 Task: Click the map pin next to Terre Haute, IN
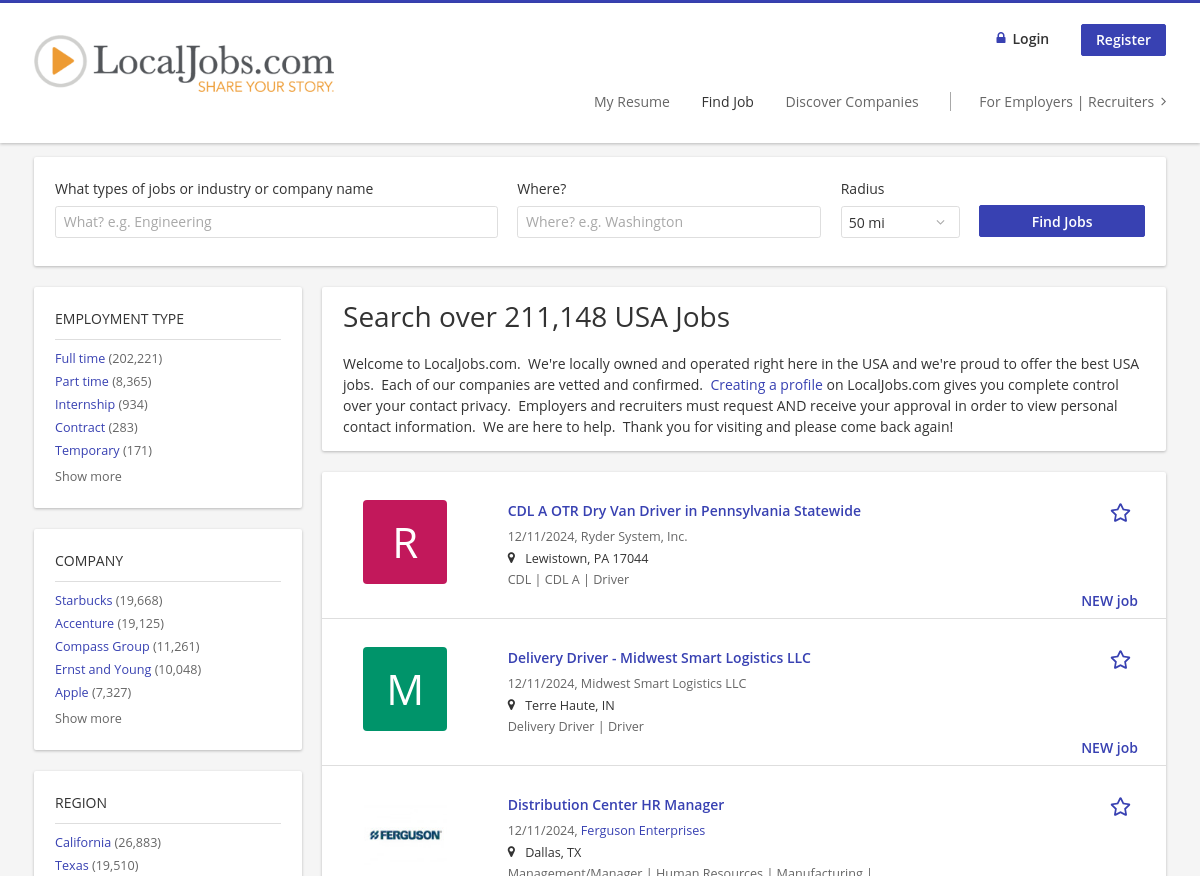511,705
